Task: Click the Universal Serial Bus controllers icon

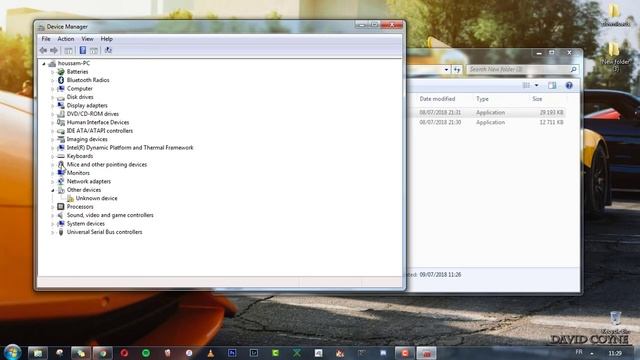Action: coord(61,232)
